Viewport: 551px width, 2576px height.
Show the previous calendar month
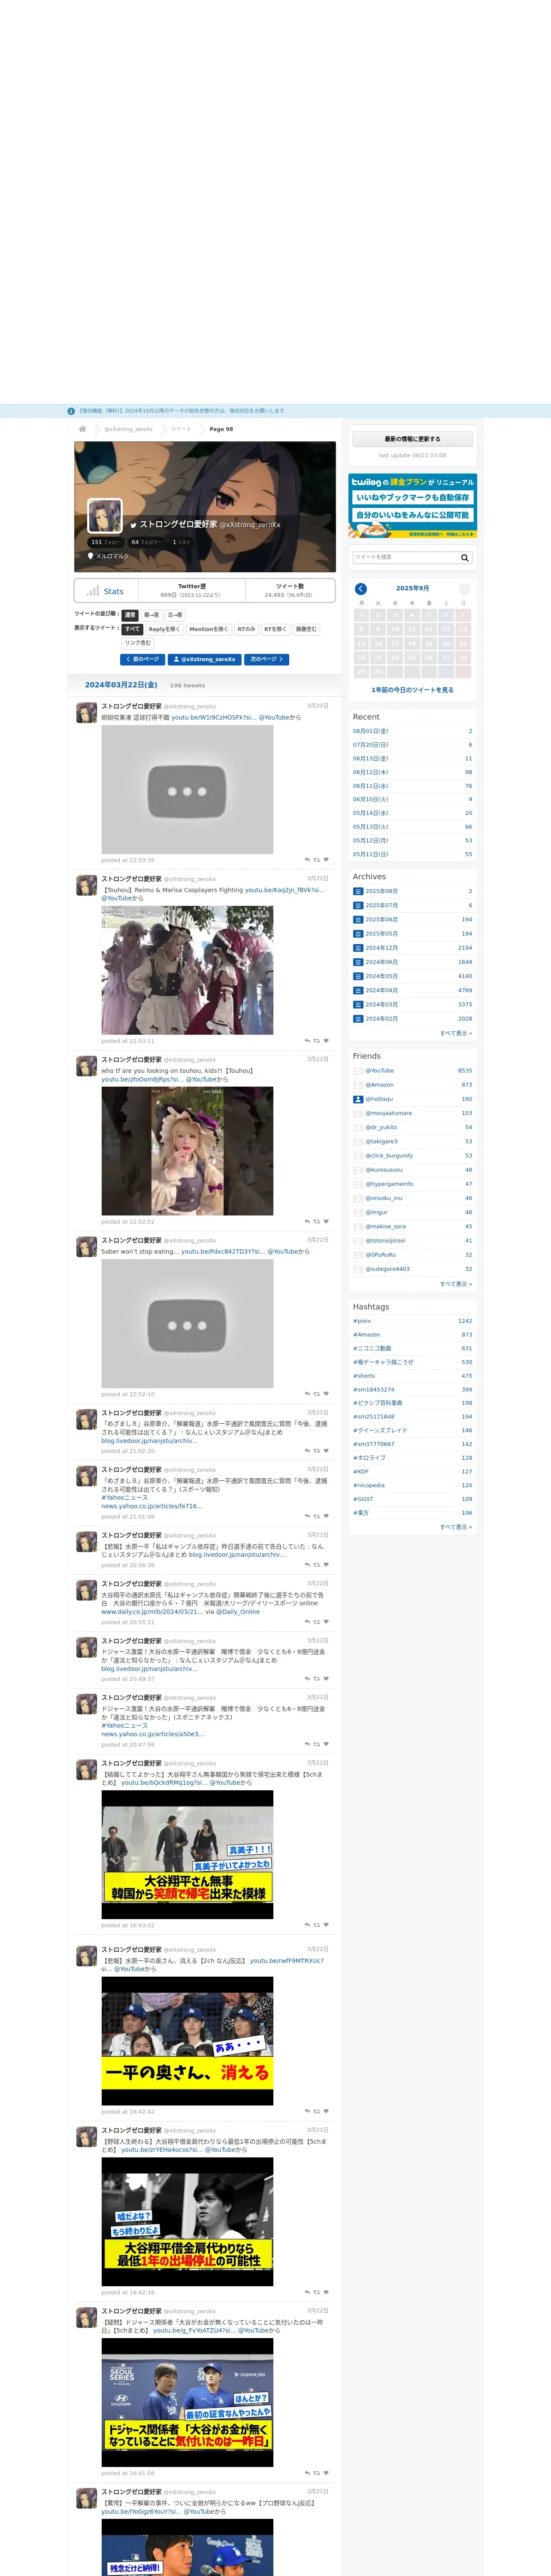[361, 589]
